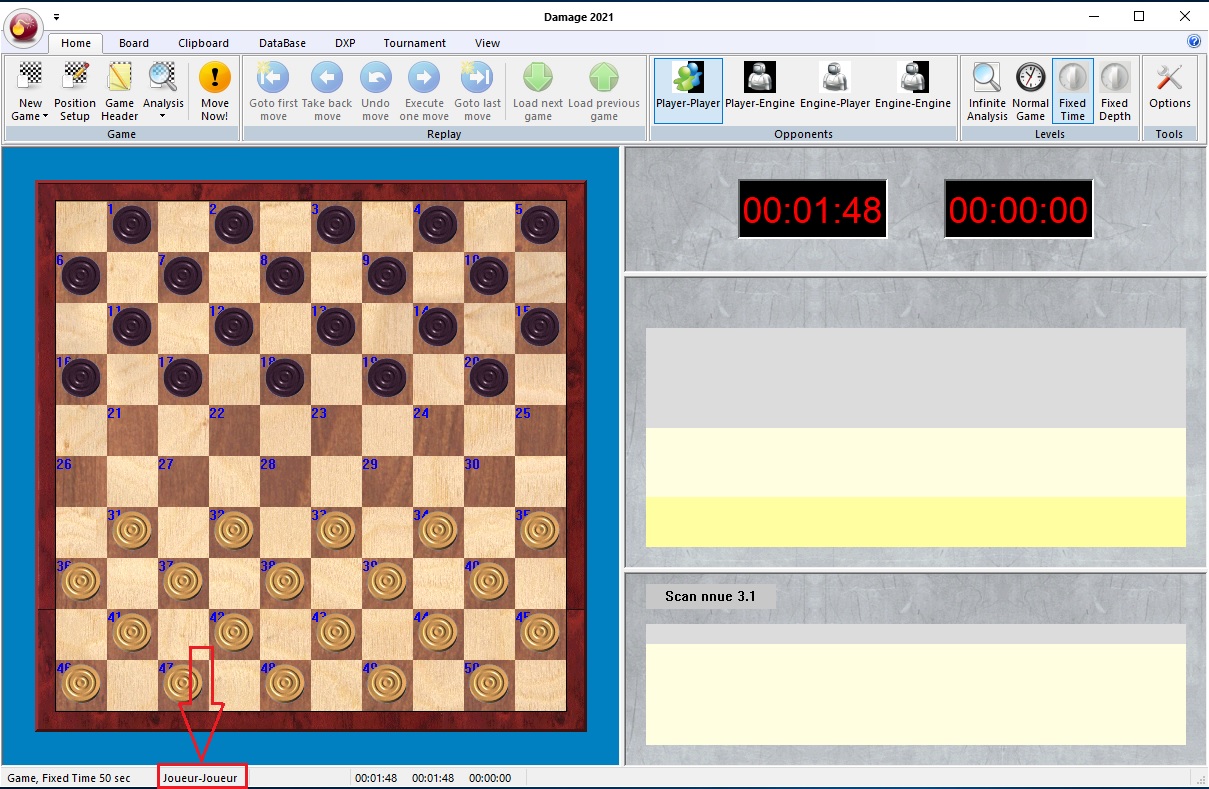
Task: Select the white piece on square 32
Action: (233, 530)
